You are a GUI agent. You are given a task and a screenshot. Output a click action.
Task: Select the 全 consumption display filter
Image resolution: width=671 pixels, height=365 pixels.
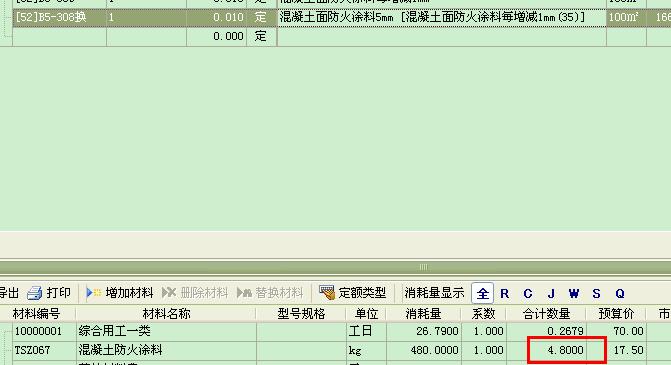click(482, 294)
